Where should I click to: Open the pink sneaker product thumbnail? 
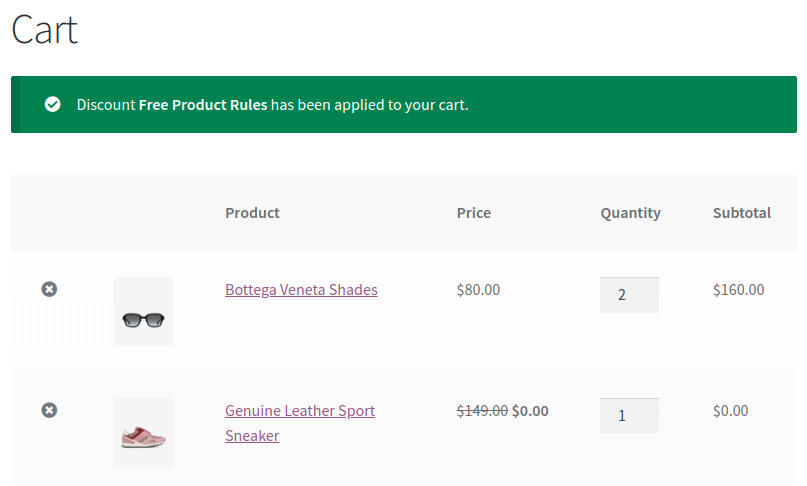click(x=143, y=432)
